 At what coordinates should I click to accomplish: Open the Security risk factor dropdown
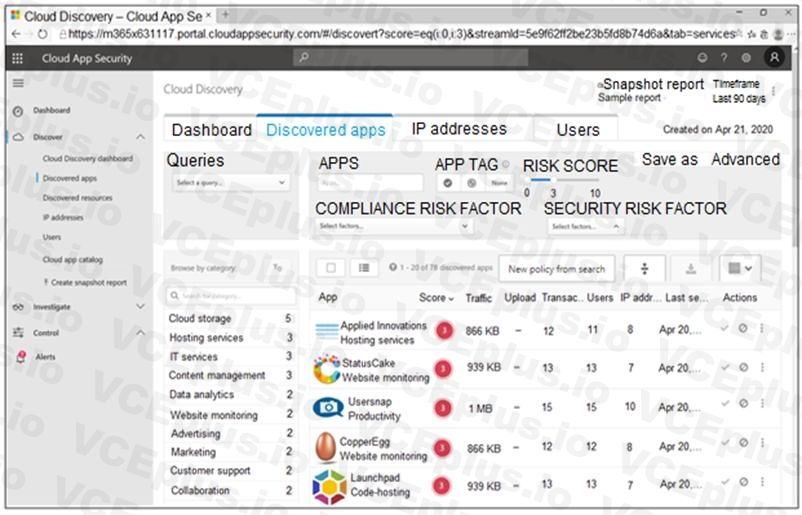click(x=585, y=226)
